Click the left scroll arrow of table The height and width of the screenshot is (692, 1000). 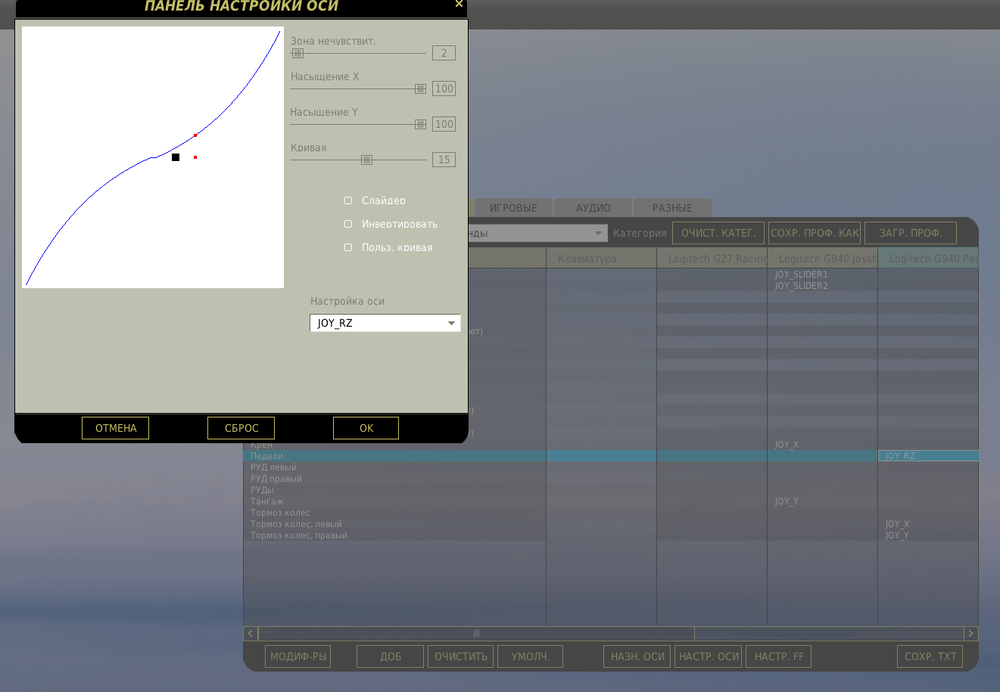250,633
